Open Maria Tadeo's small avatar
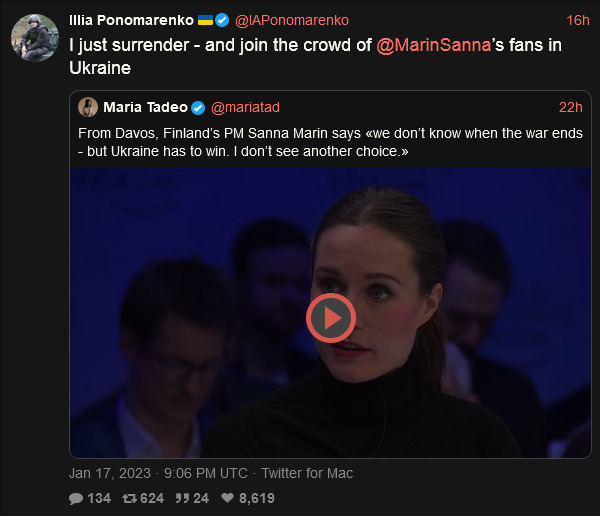 87,107
